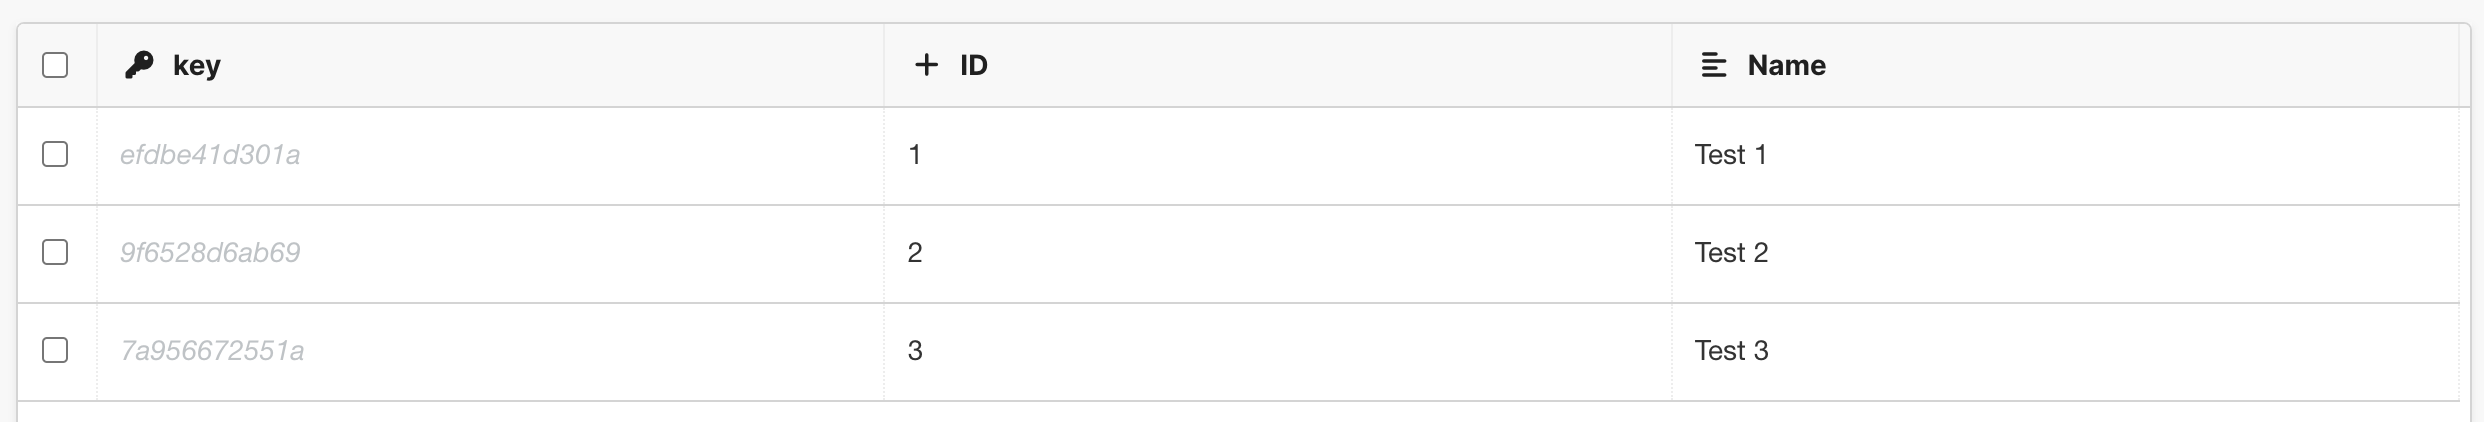Edit the Name cell Test 1
Screen dimensions: 2484x422
[x=1730, y=155]
